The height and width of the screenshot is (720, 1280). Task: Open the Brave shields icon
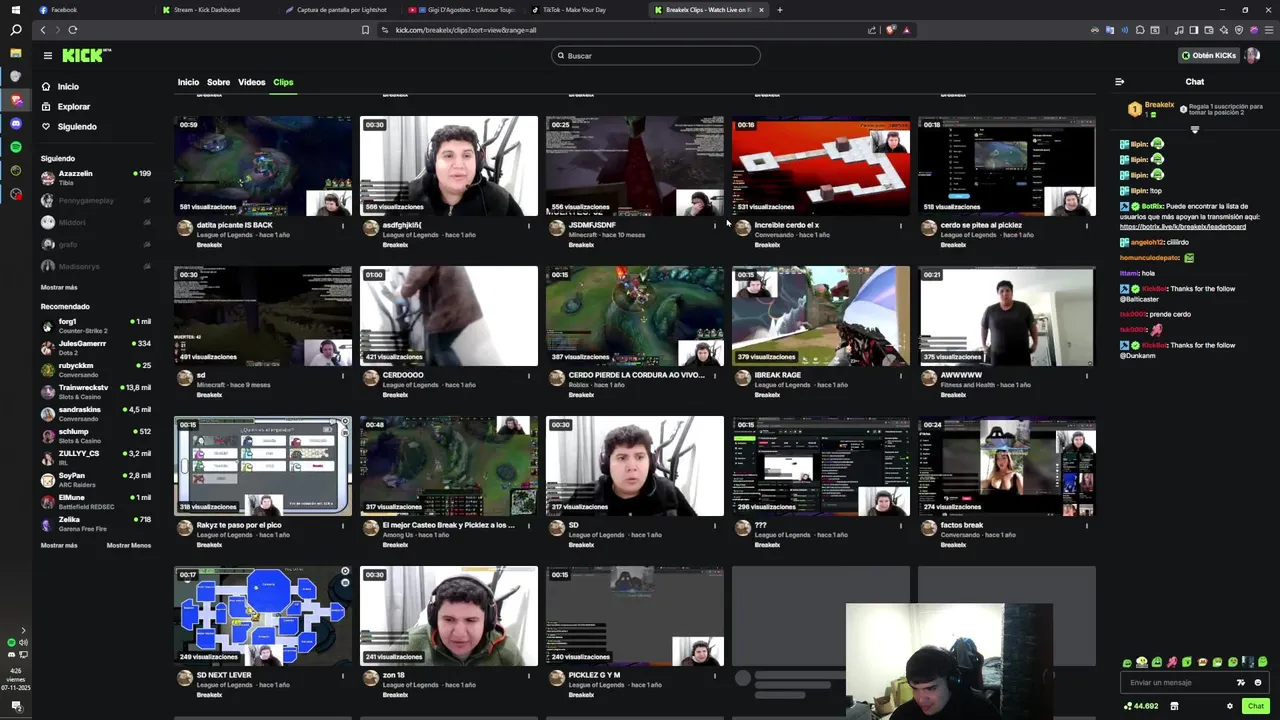pos(890,30)
